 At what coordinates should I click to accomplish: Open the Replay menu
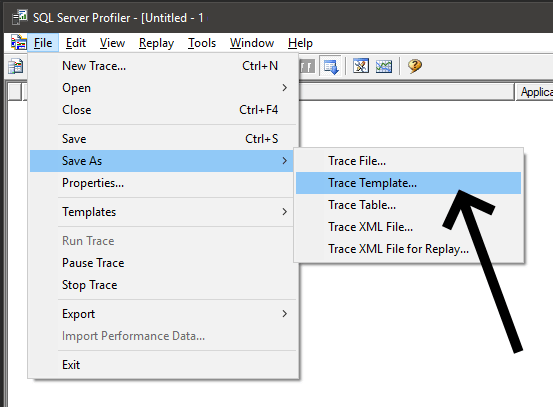[156, 43]
